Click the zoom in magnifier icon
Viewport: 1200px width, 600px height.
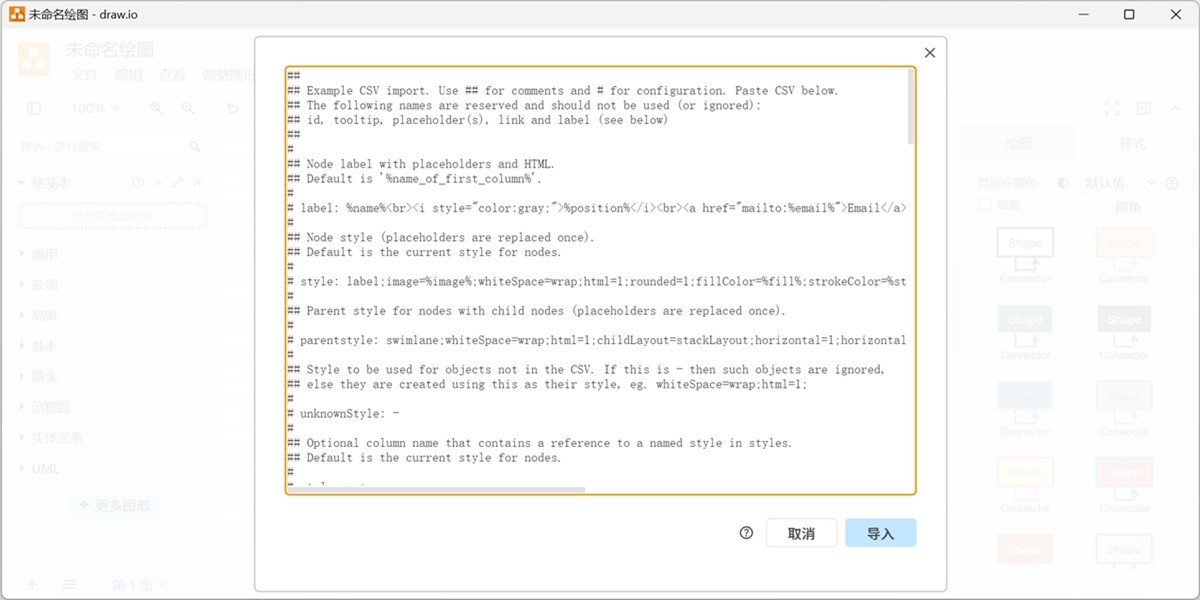click(156, 108)
